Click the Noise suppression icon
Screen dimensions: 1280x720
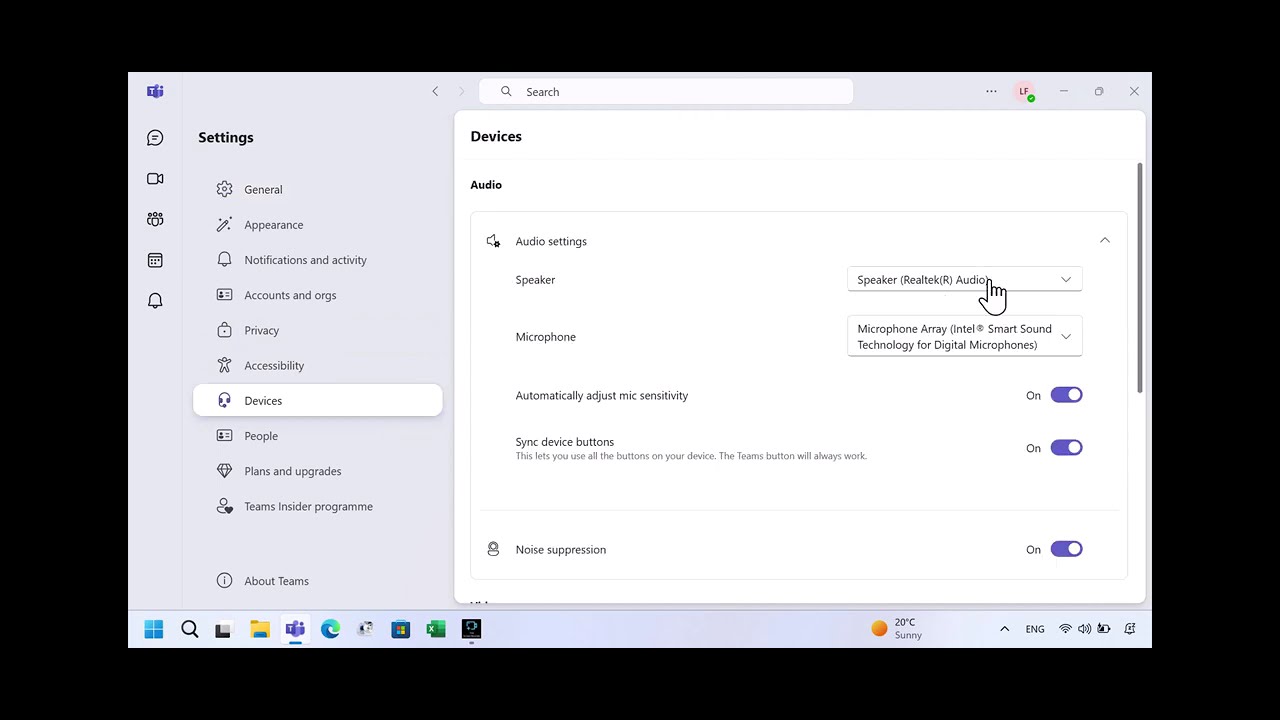pyautogui.click(x=493, y=549)
